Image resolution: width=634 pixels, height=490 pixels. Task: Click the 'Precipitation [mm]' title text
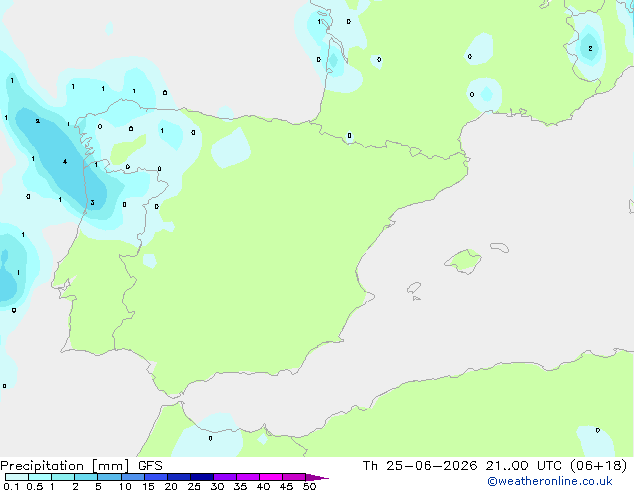tap(65, 466)
